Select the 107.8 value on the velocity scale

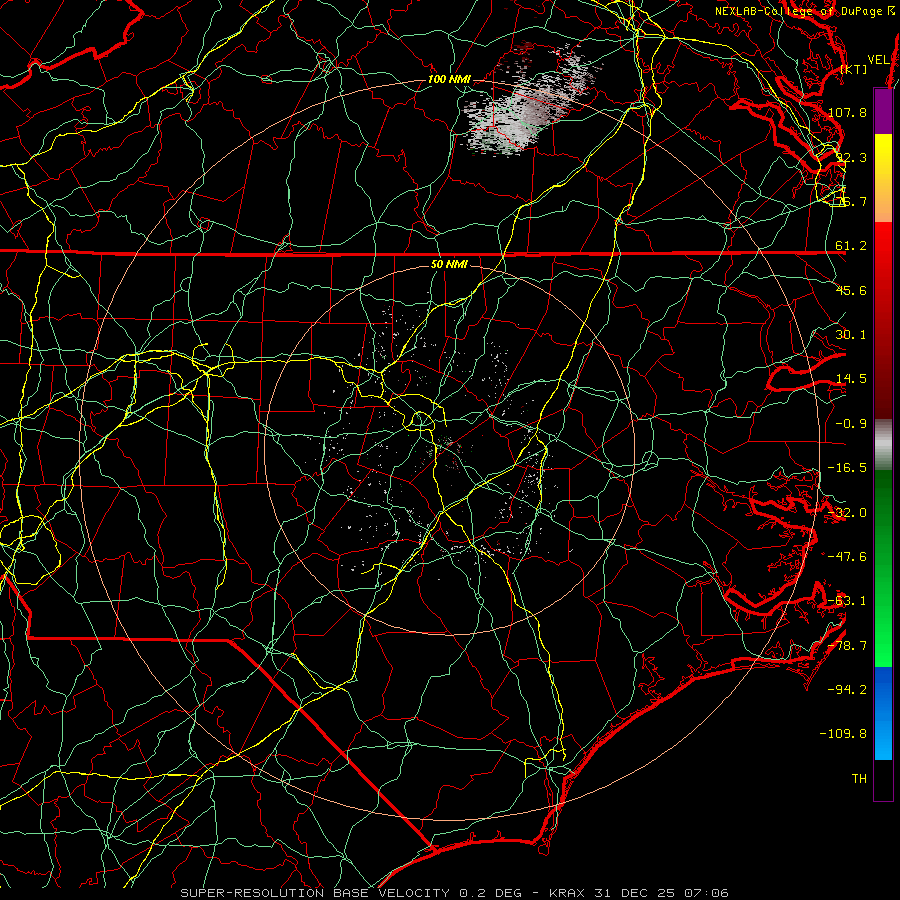point(847,112)
